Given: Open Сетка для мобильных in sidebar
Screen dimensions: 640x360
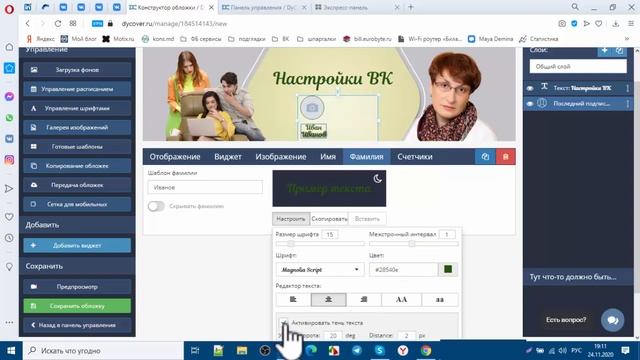Looking at the screenshot, I should click(77, 204).
